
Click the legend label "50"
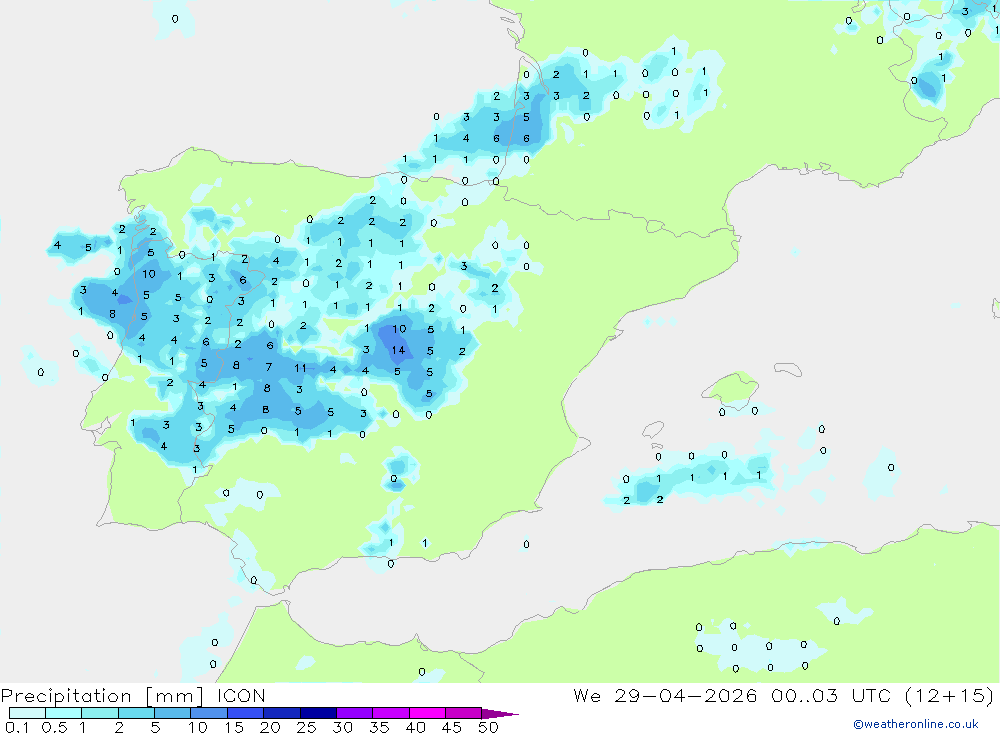(x=489, y=727)
